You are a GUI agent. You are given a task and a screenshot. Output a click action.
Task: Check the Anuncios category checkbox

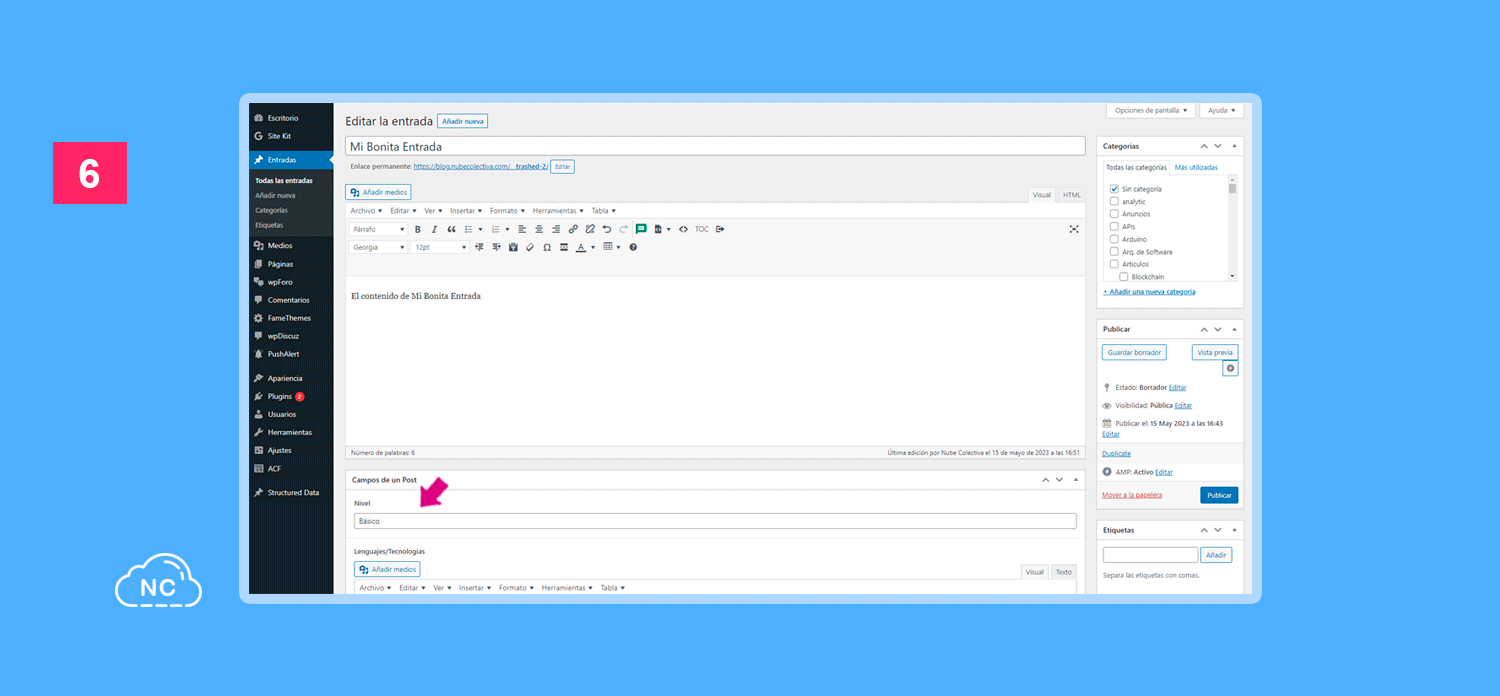1114,214
